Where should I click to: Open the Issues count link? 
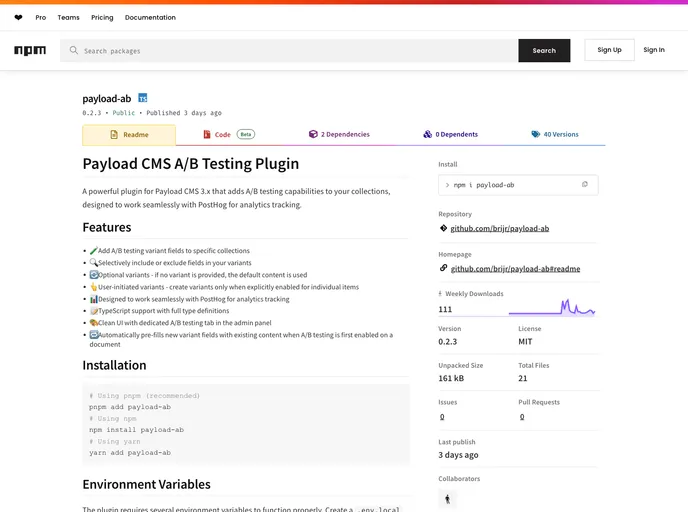[x=442, y=417]
